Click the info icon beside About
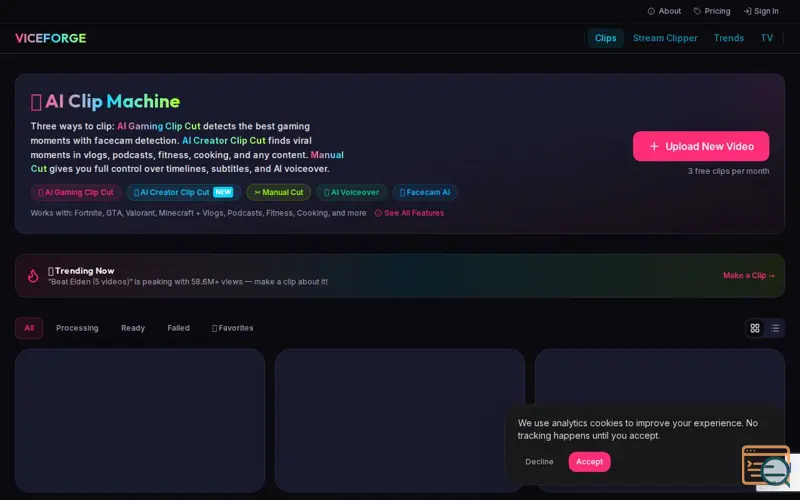The image size is (800, 500). point(651,11)
